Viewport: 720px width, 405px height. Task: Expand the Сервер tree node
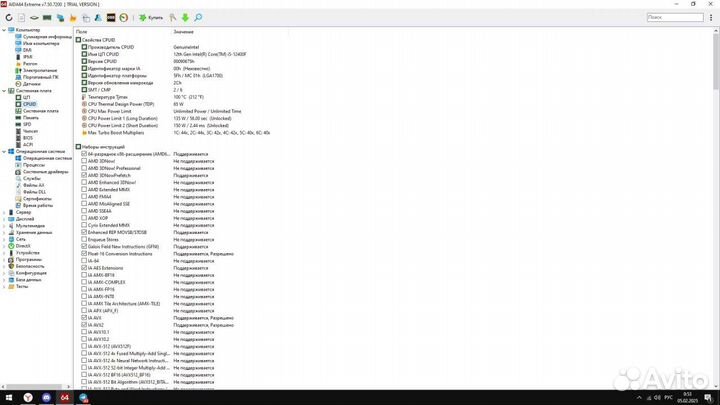click(x=4, y=212)
